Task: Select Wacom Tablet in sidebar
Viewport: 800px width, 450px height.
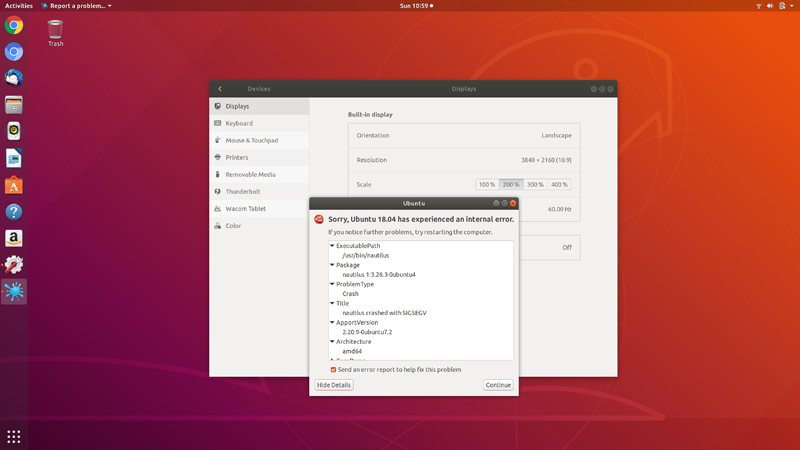Action: tap(259, 209)
